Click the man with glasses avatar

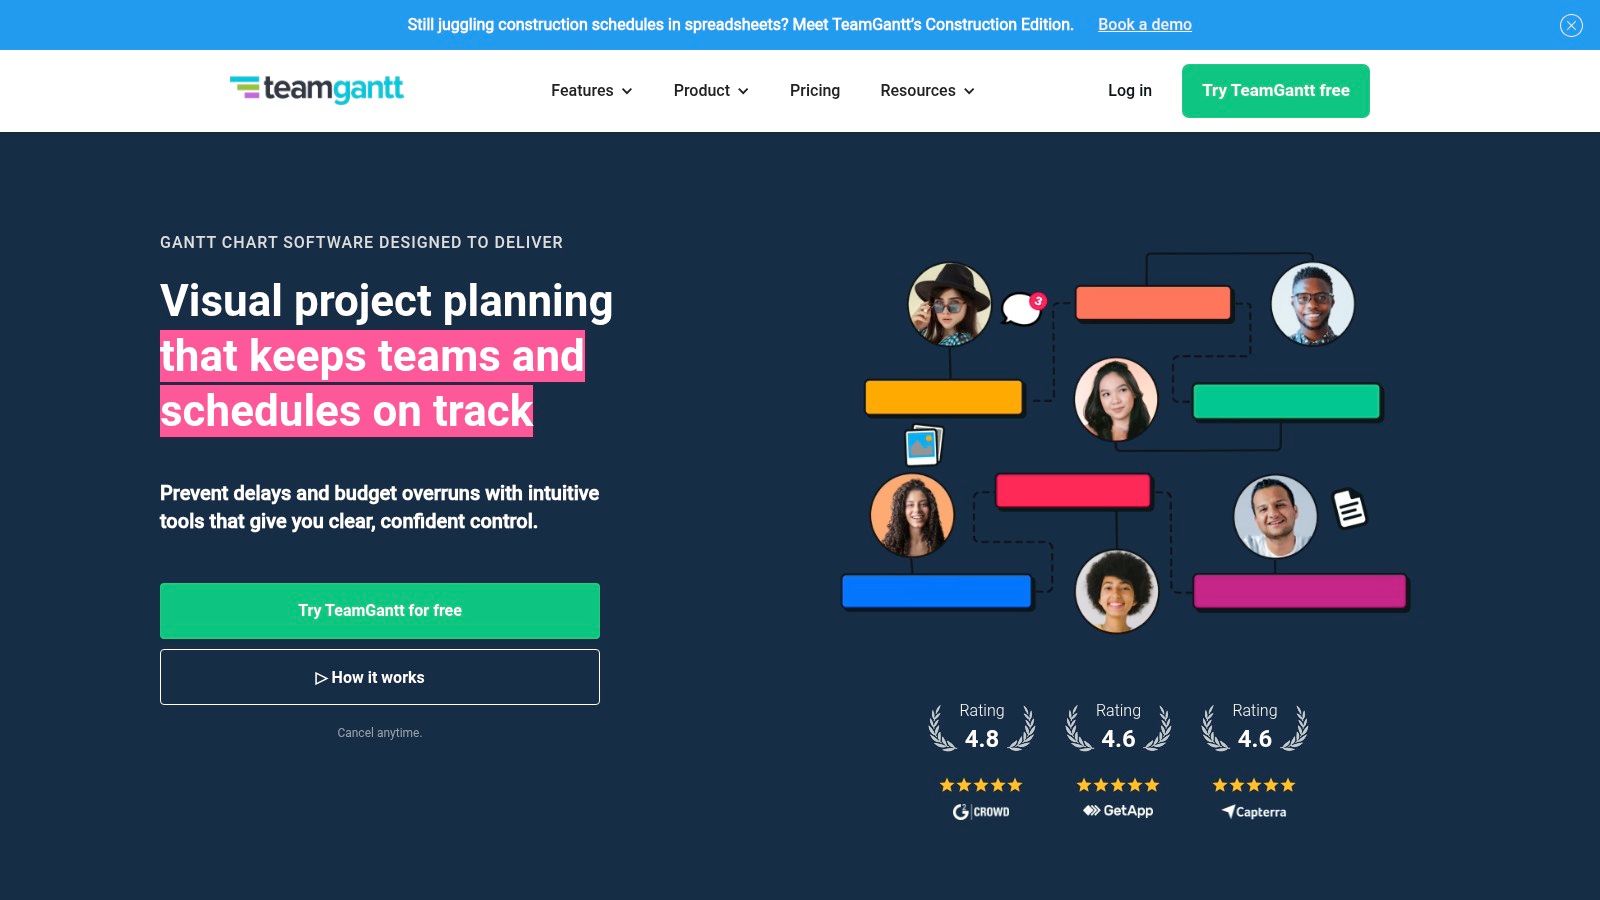(x=1312, y=304)
